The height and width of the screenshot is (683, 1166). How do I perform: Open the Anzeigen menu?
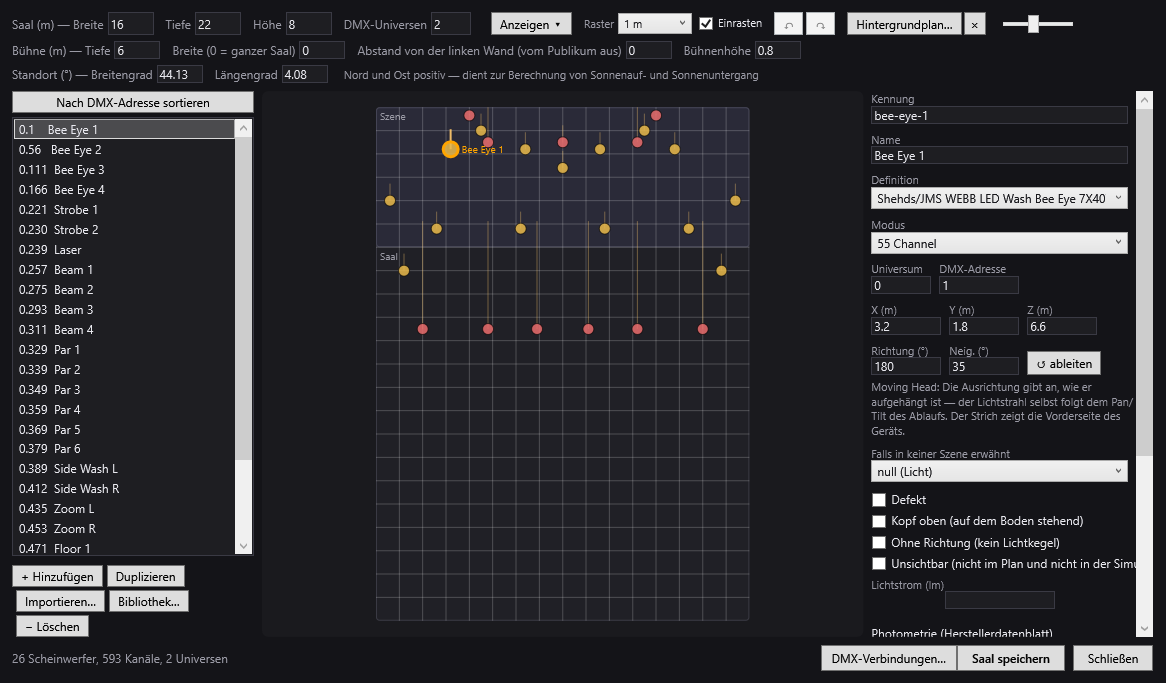[x=531, y=25]
